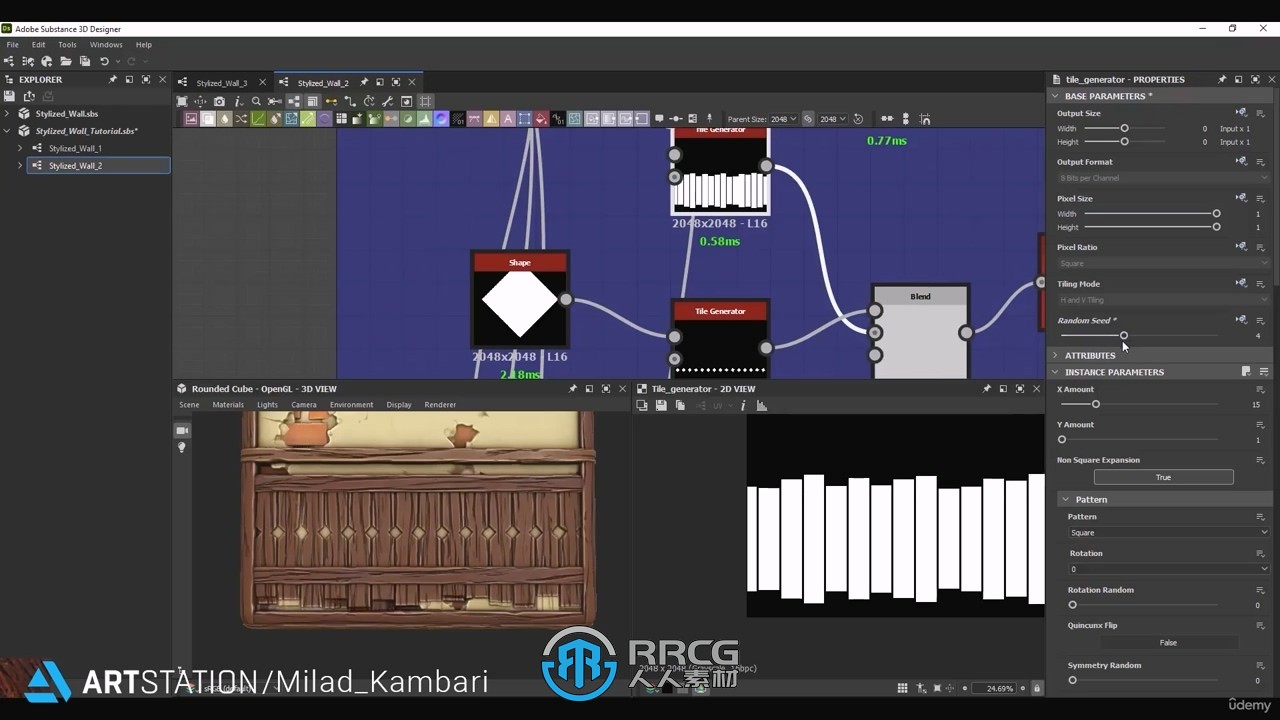
Task: Toggle the link width-height chain icon near Parent Size
Action: [808, 119]
